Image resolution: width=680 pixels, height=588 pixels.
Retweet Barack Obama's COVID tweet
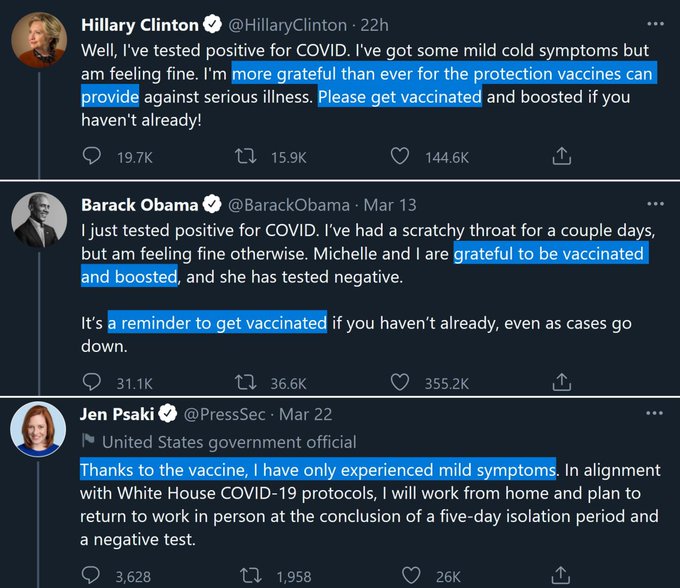point(245,382)
